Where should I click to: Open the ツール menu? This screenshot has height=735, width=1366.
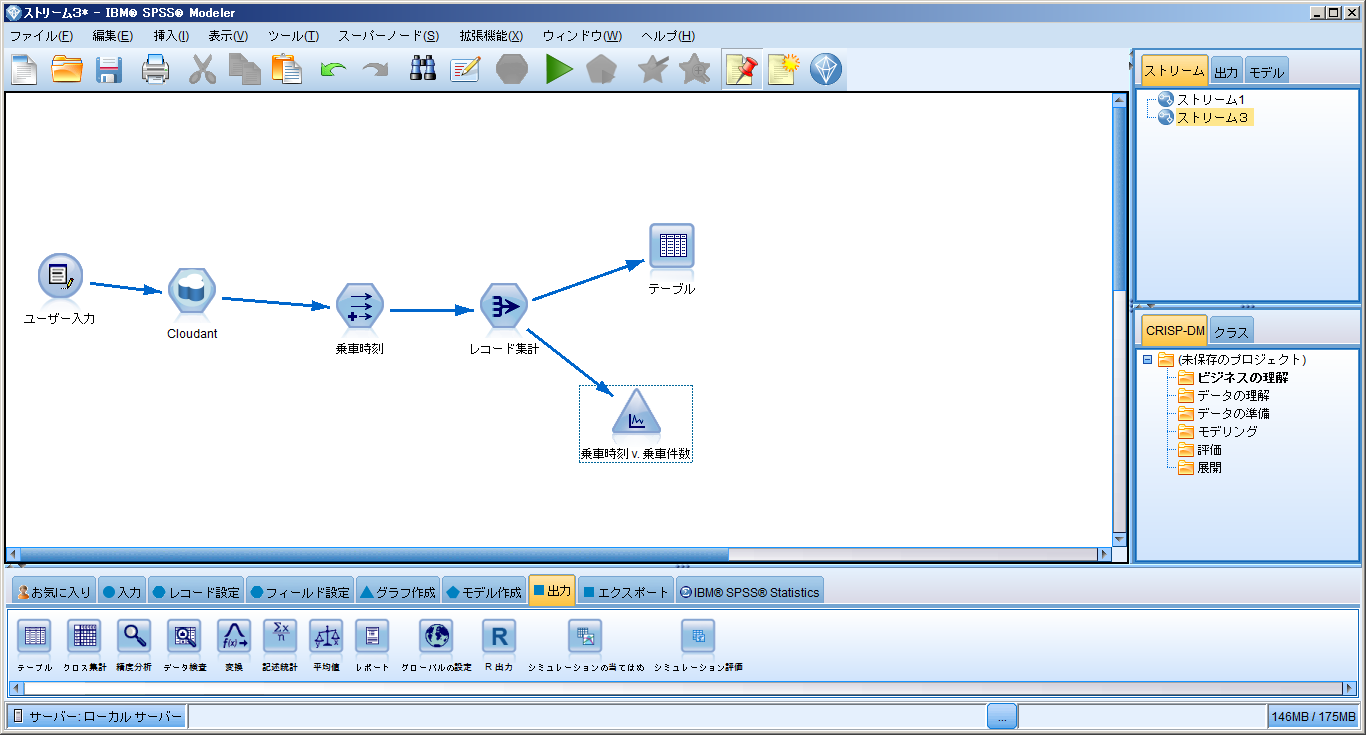(x=293, y=36)
